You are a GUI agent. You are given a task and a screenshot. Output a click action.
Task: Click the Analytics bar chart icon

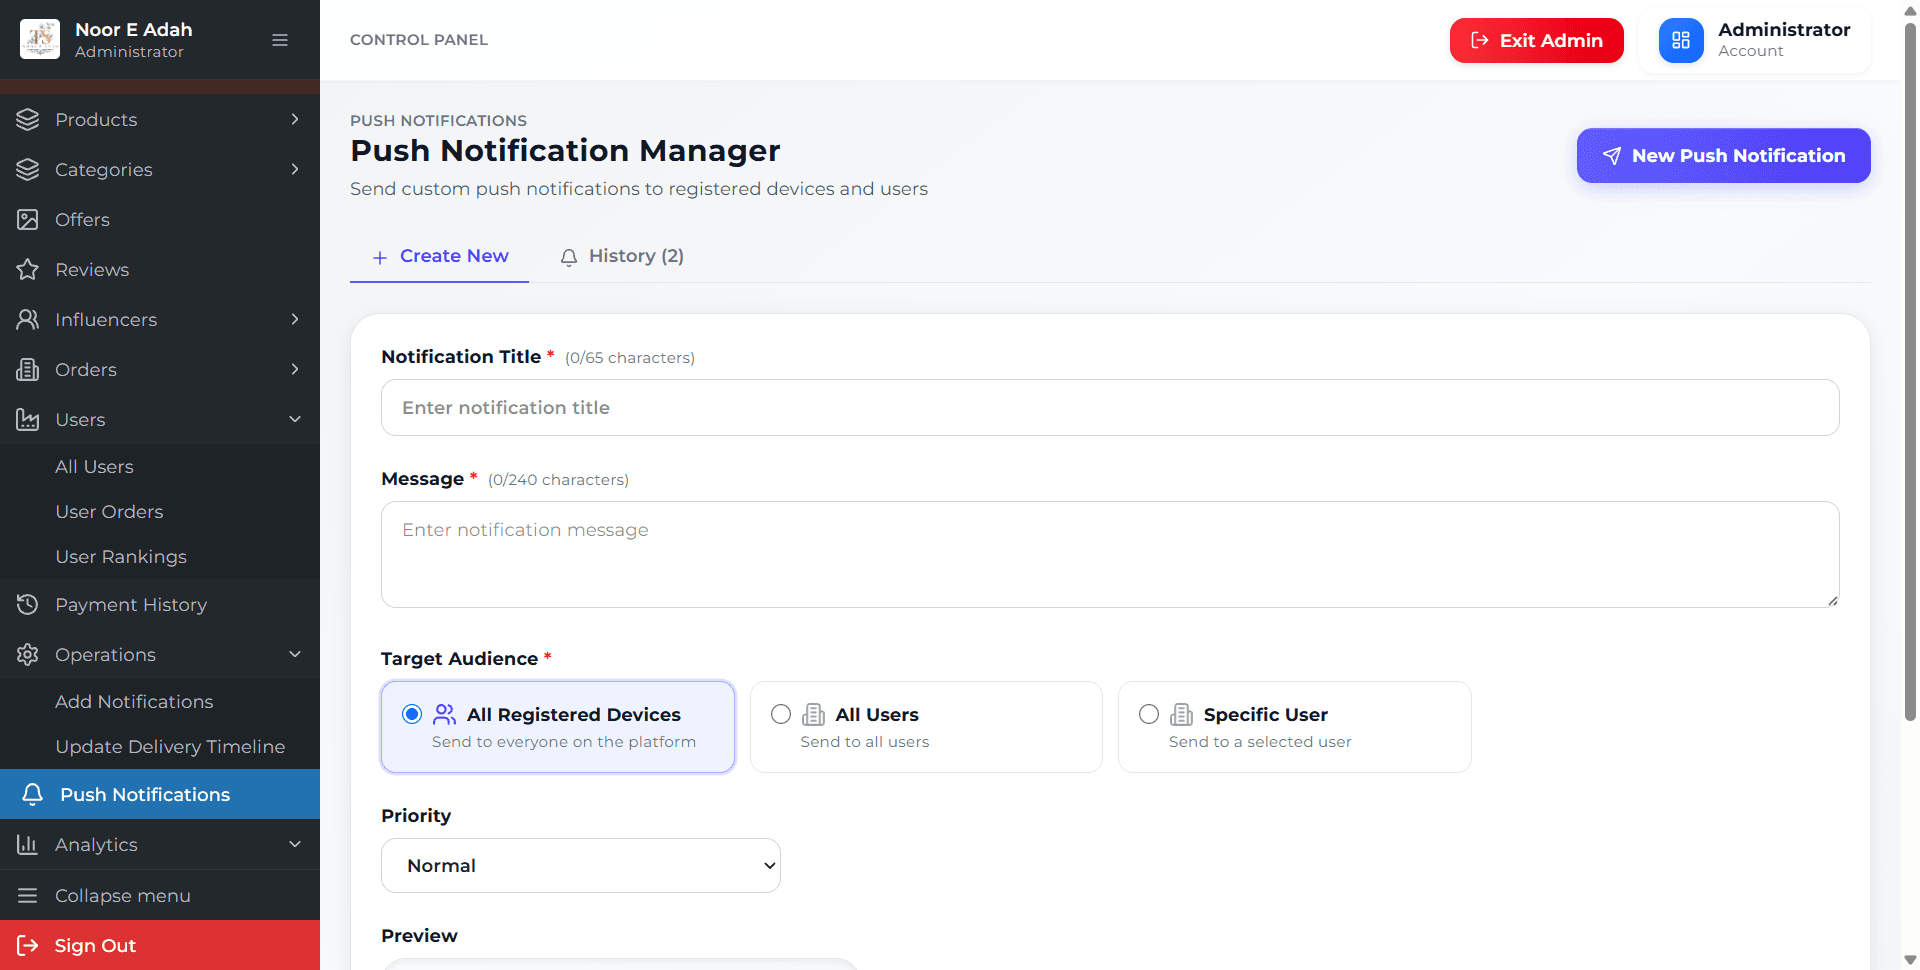[28, 844]
